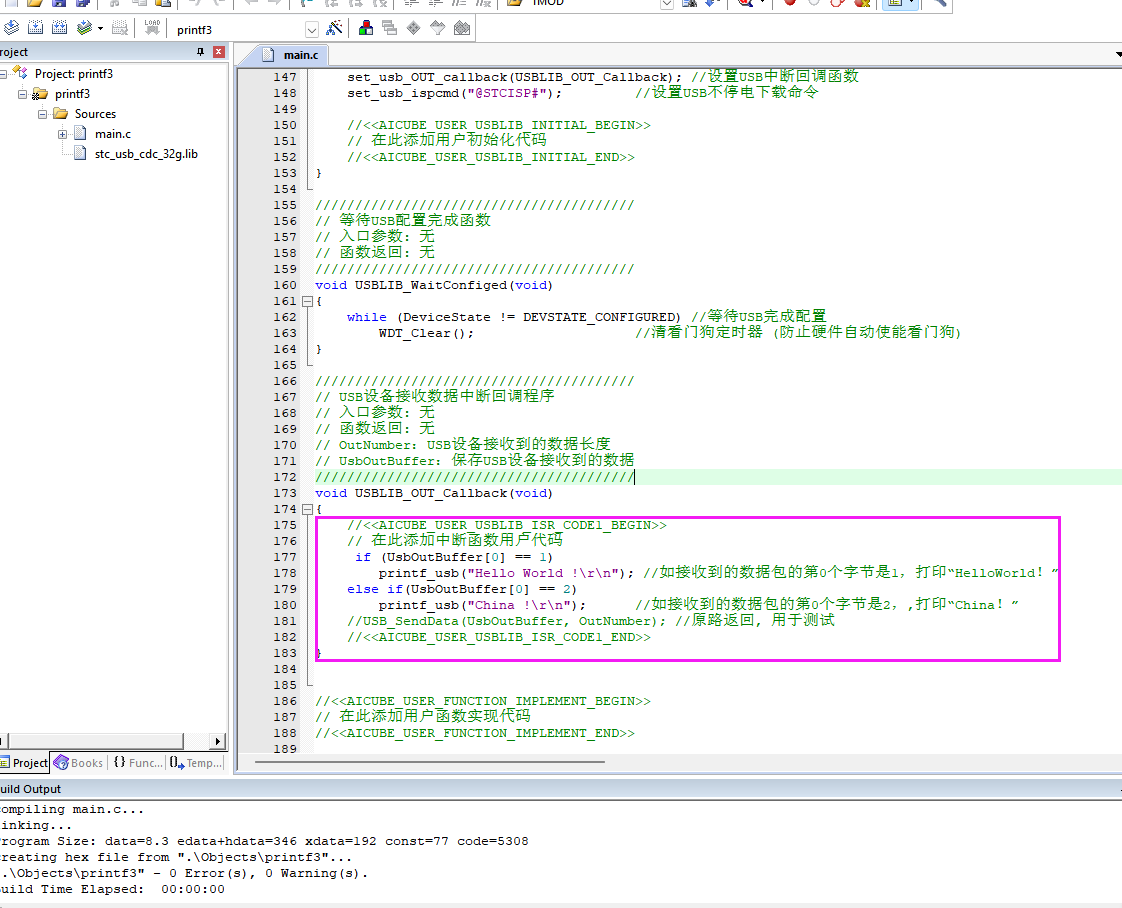Open the Manage Project Items icon
Image resolution: width=1122 pixels, height=908 pixels.
[x=366, y=29]
